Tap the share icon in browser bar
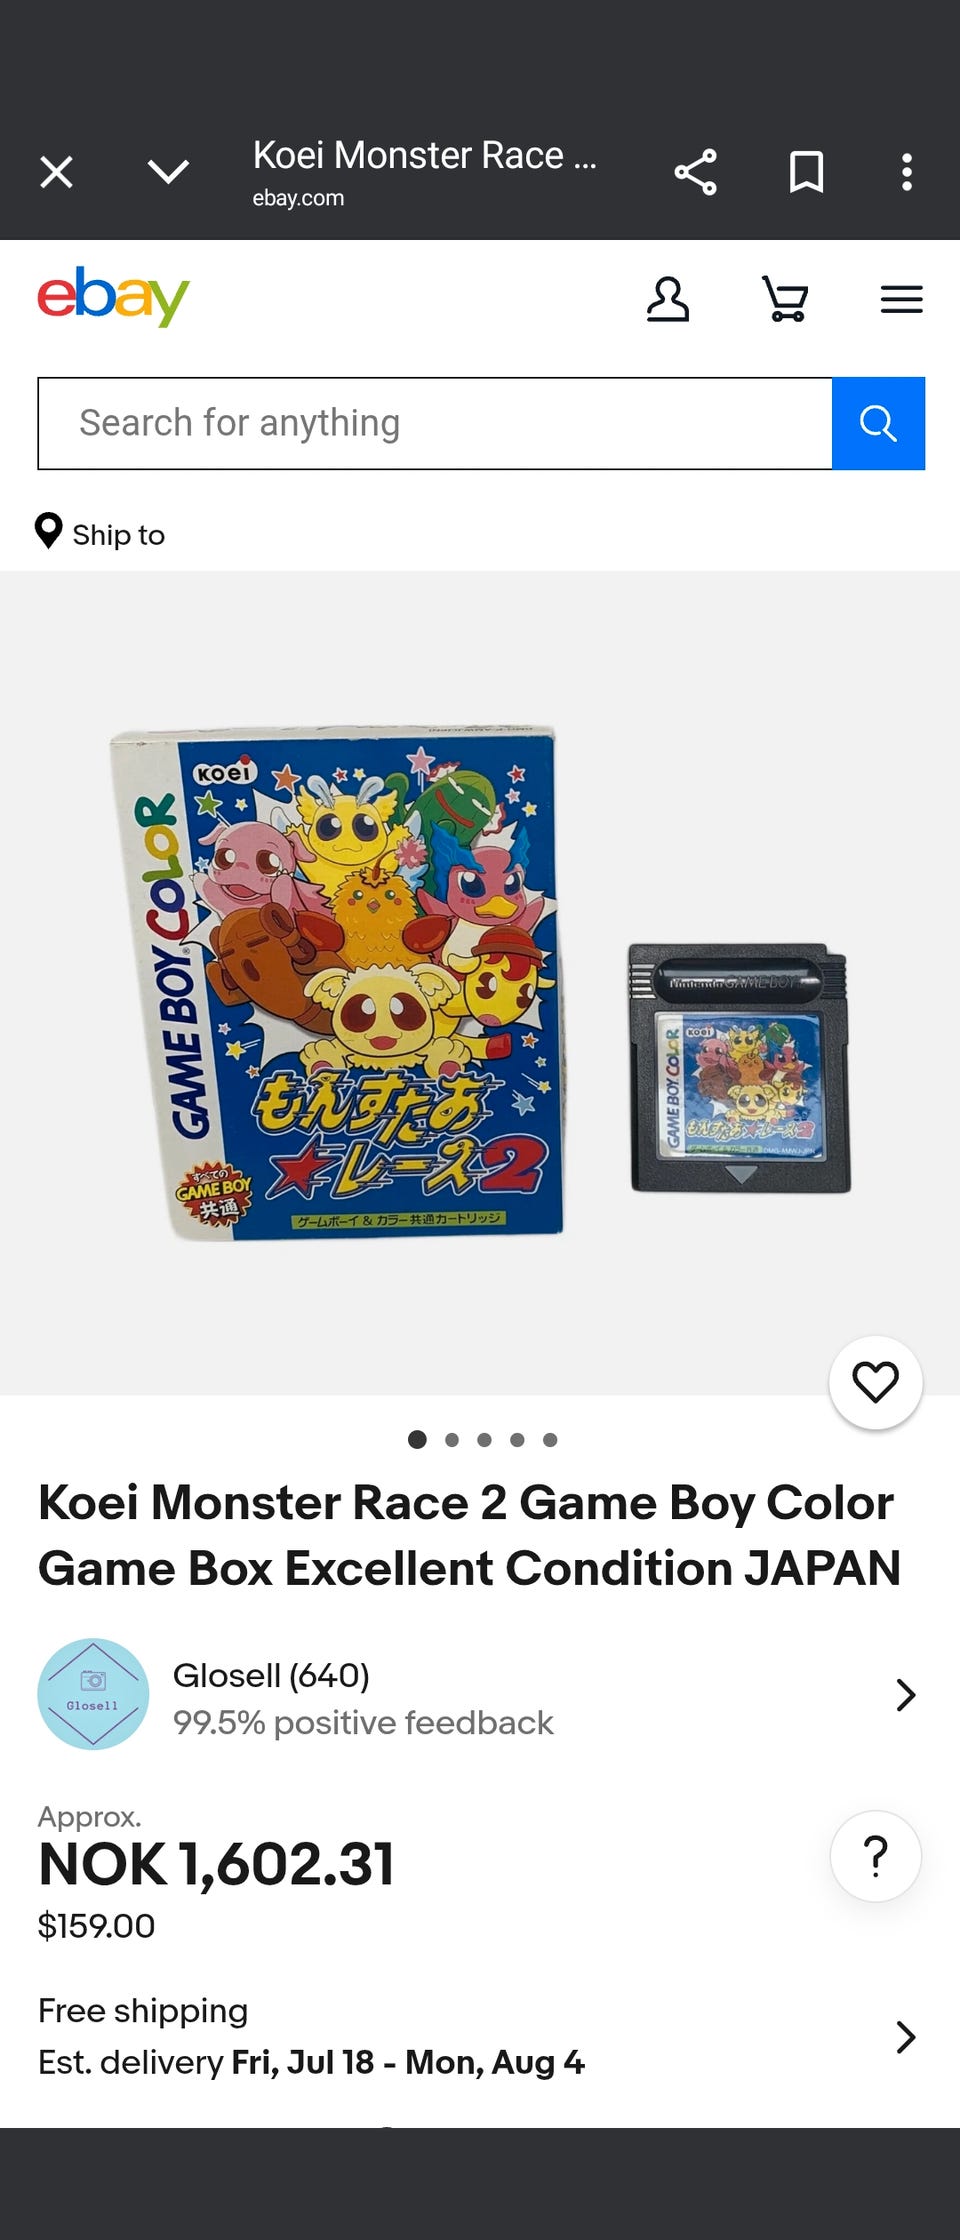Screen dimensions: 960x2240 point(696,172)
